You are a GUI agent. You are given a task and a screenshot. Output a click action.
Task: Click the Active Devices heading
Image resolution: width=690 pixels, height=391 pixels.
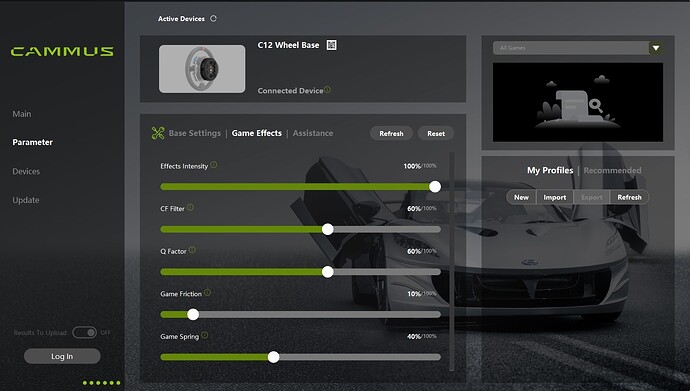click(x=181, y=18)
